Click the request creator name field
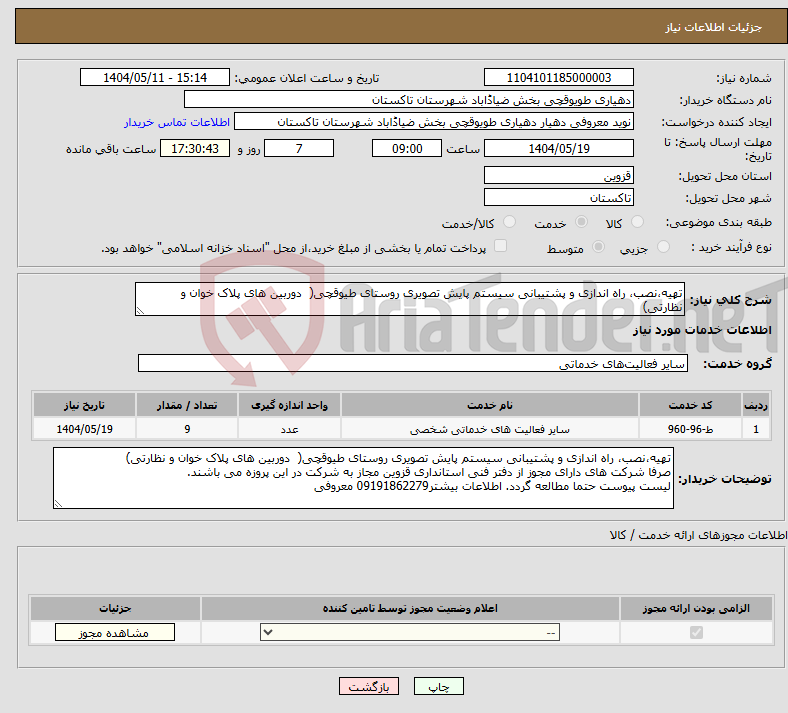Image resolution: width=788 pixels, height=713 pixels. (434, 122)
